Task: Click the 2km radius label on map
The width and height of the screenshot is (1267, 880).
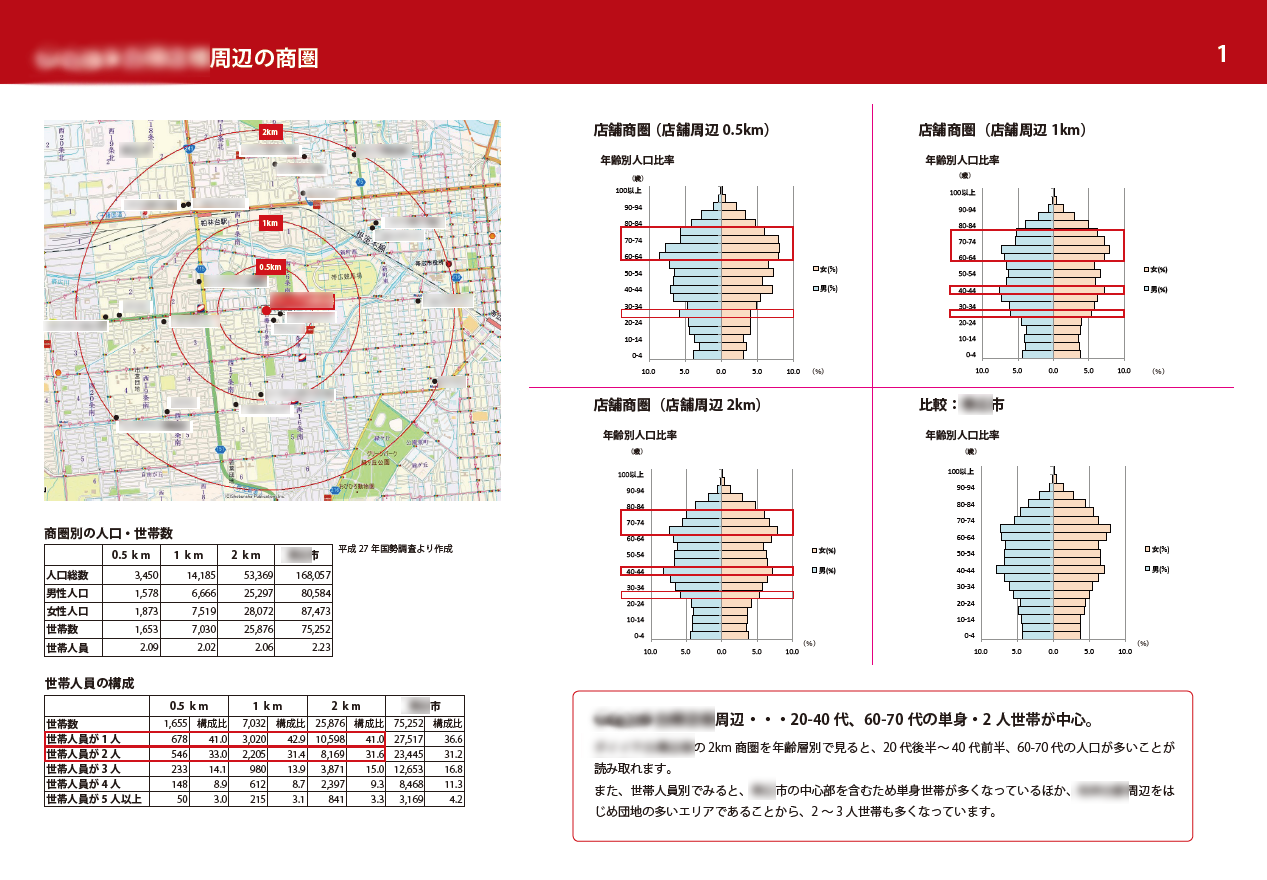Action: click(270, 132)
